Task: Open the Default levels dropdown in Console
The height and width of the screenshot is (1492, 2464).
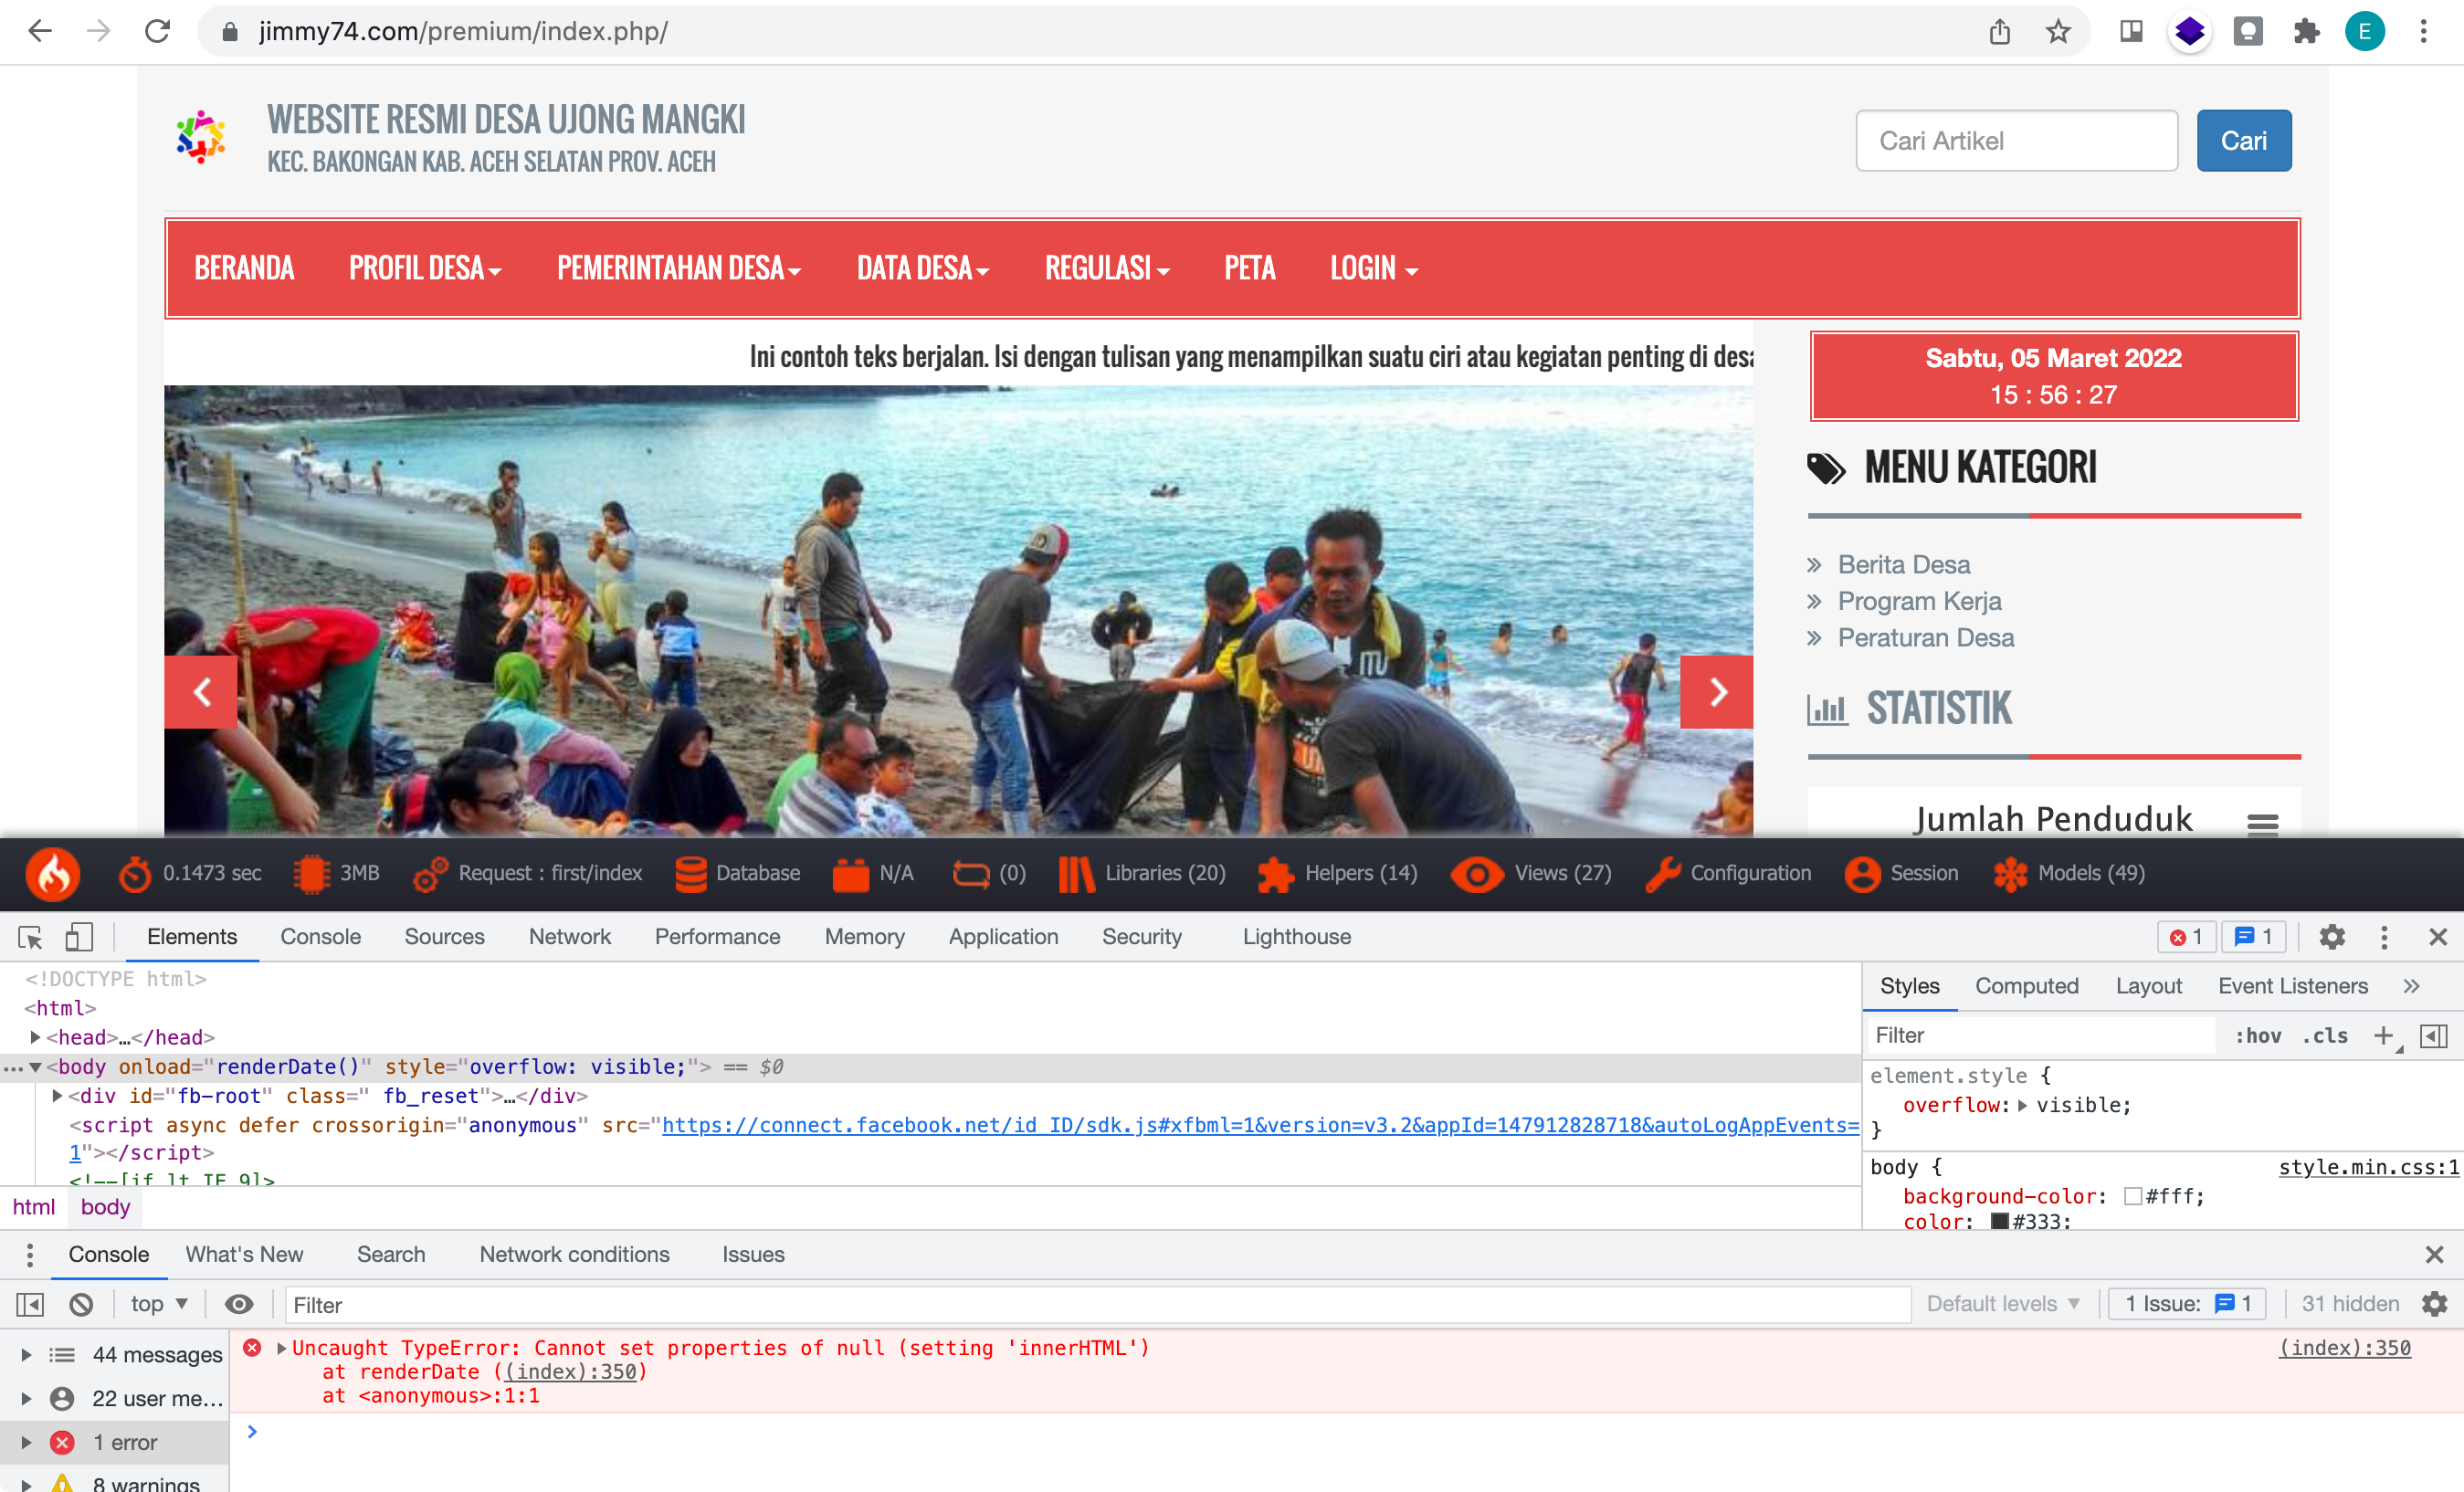Action: point(2003,1304)
